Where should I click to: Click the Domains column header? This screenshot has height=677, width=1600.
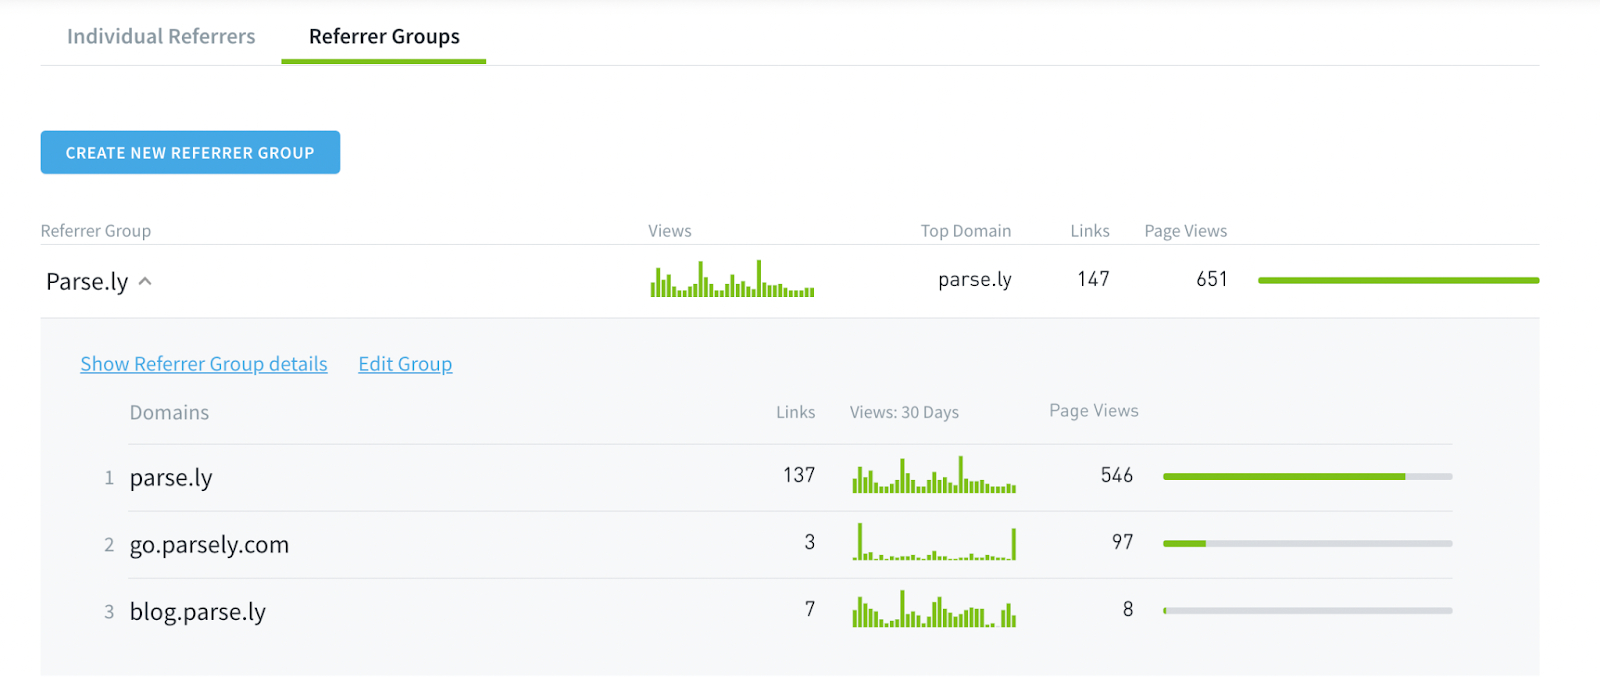(169, 412)
